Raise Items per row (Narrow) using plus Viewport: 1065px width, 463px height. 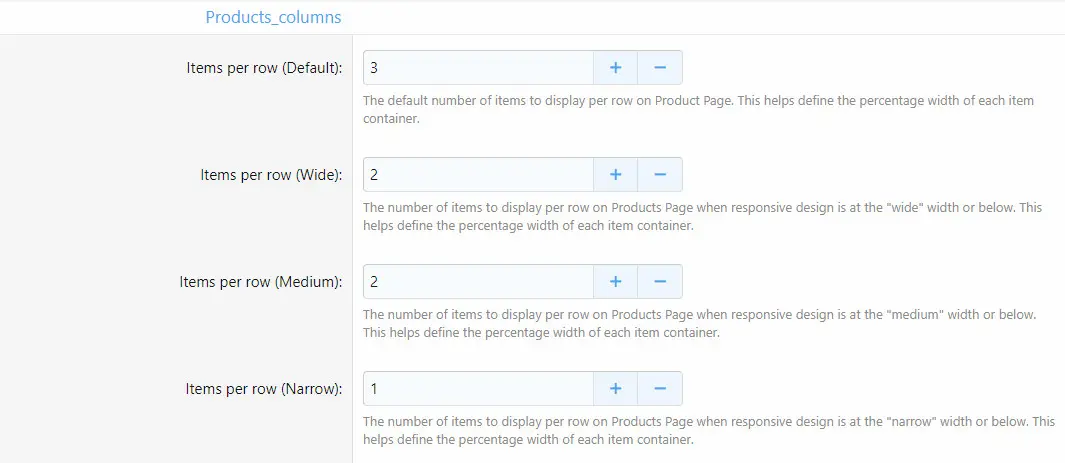click(615, 388)
